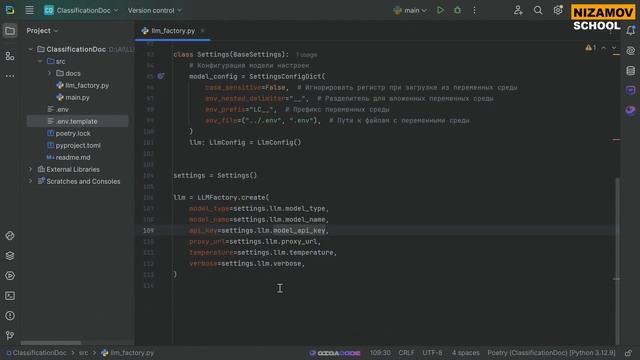Open the main run configuration dropdown

410,10
